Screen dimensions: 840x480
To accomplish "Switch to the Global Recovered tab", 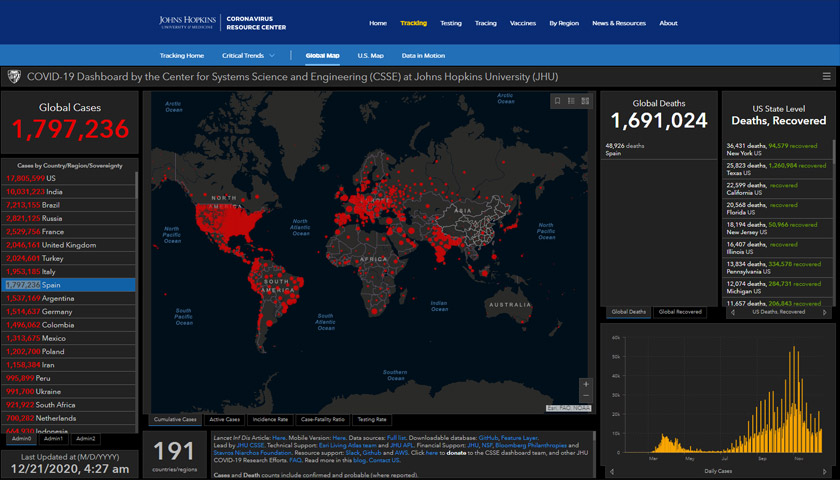I will coord(679,312).
